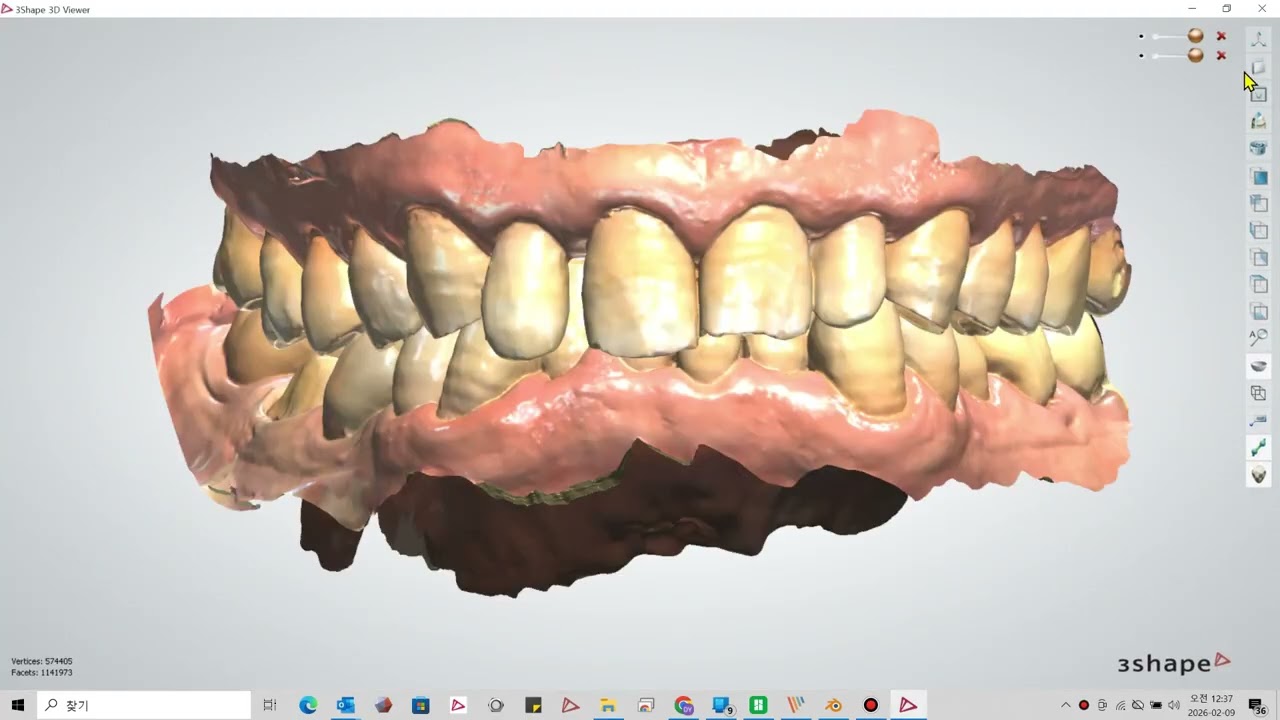This screenshot has height=720, width=1280.
Task: Click the blue caliper distance icon
Action: 1258,420
